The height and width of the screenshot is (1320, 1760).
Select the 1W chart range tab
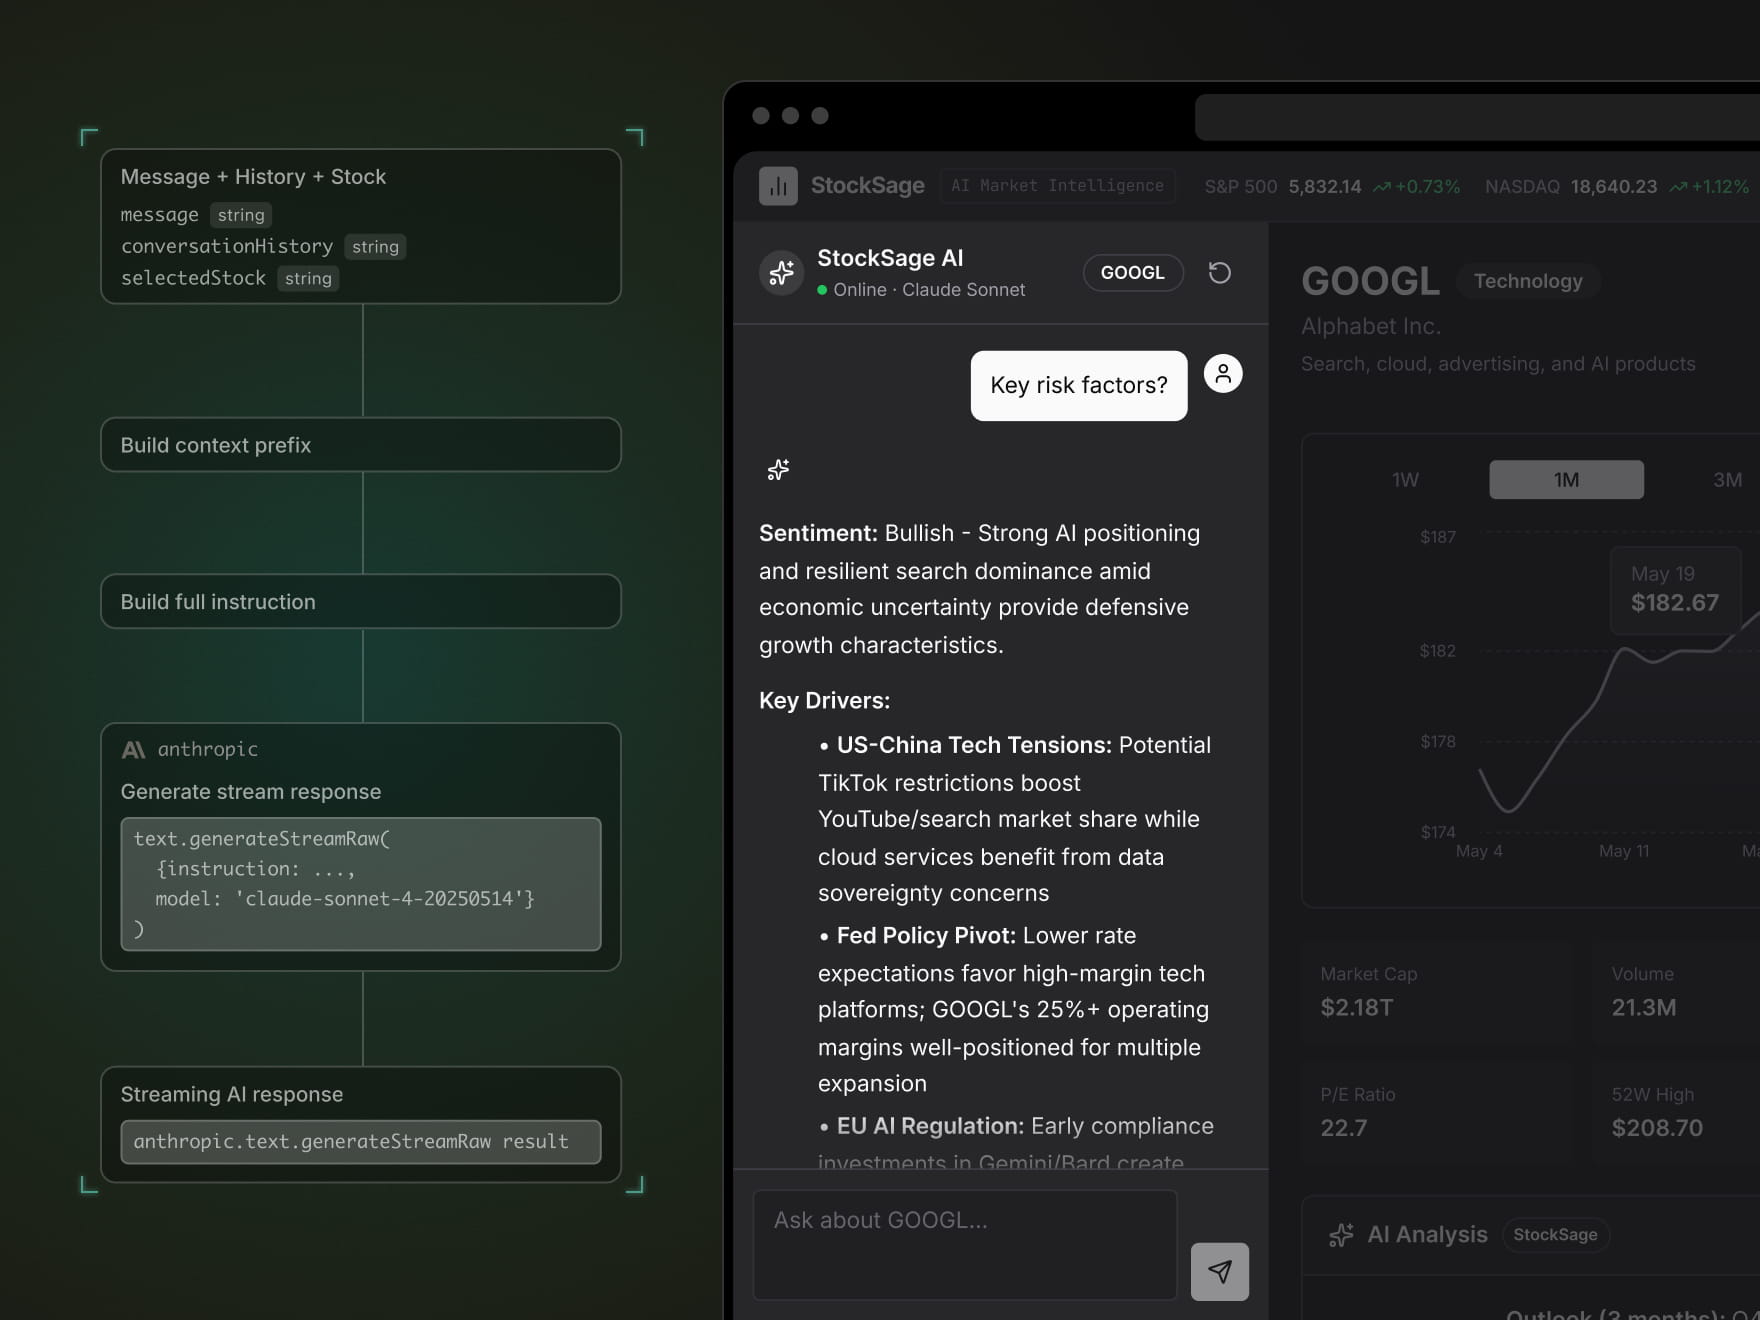(1405, 480)
